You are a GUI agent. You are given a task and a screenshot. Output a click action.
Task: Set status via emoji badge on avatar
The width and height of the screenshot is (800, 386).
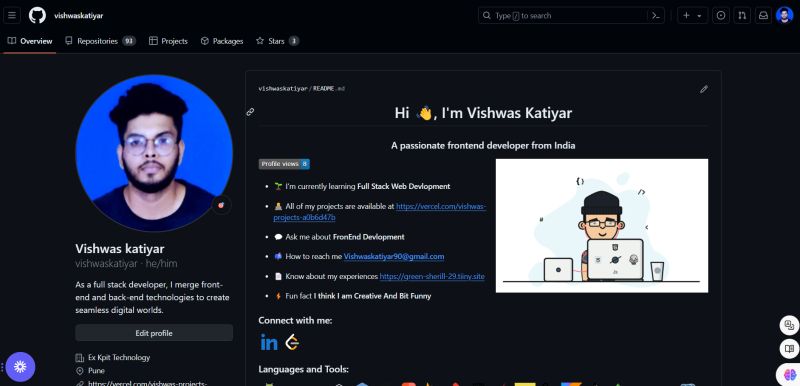[221, 205]
